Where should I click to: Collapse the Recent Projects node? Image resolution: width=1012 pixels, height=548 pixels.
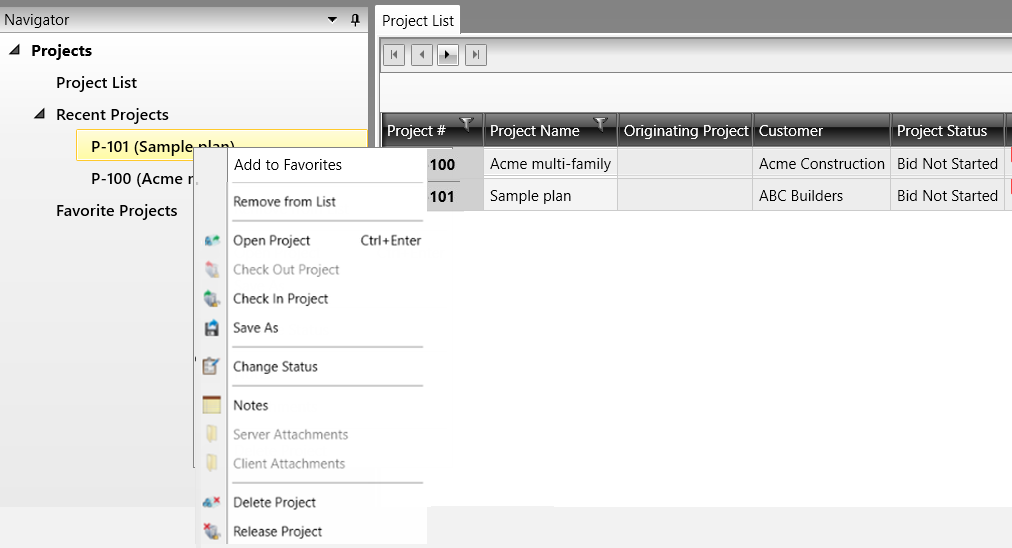[40, 114]
